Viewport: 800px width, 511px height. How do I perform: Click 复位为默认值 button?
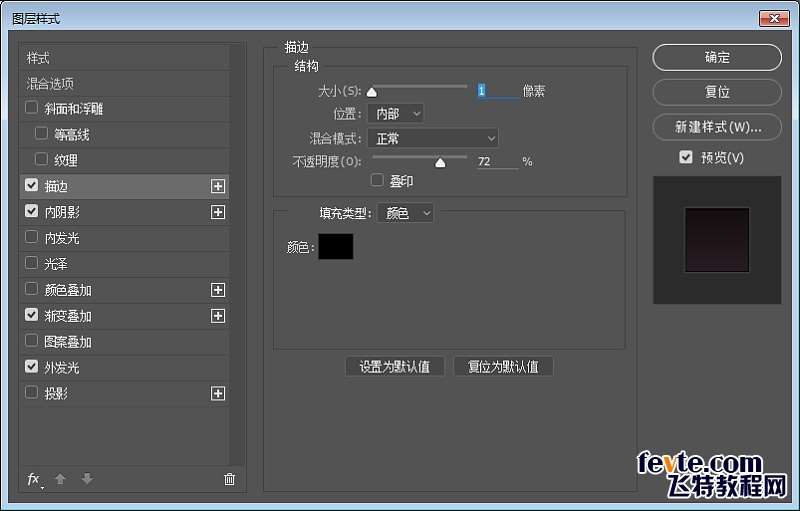pyautogui.click(x=503, y=366)
